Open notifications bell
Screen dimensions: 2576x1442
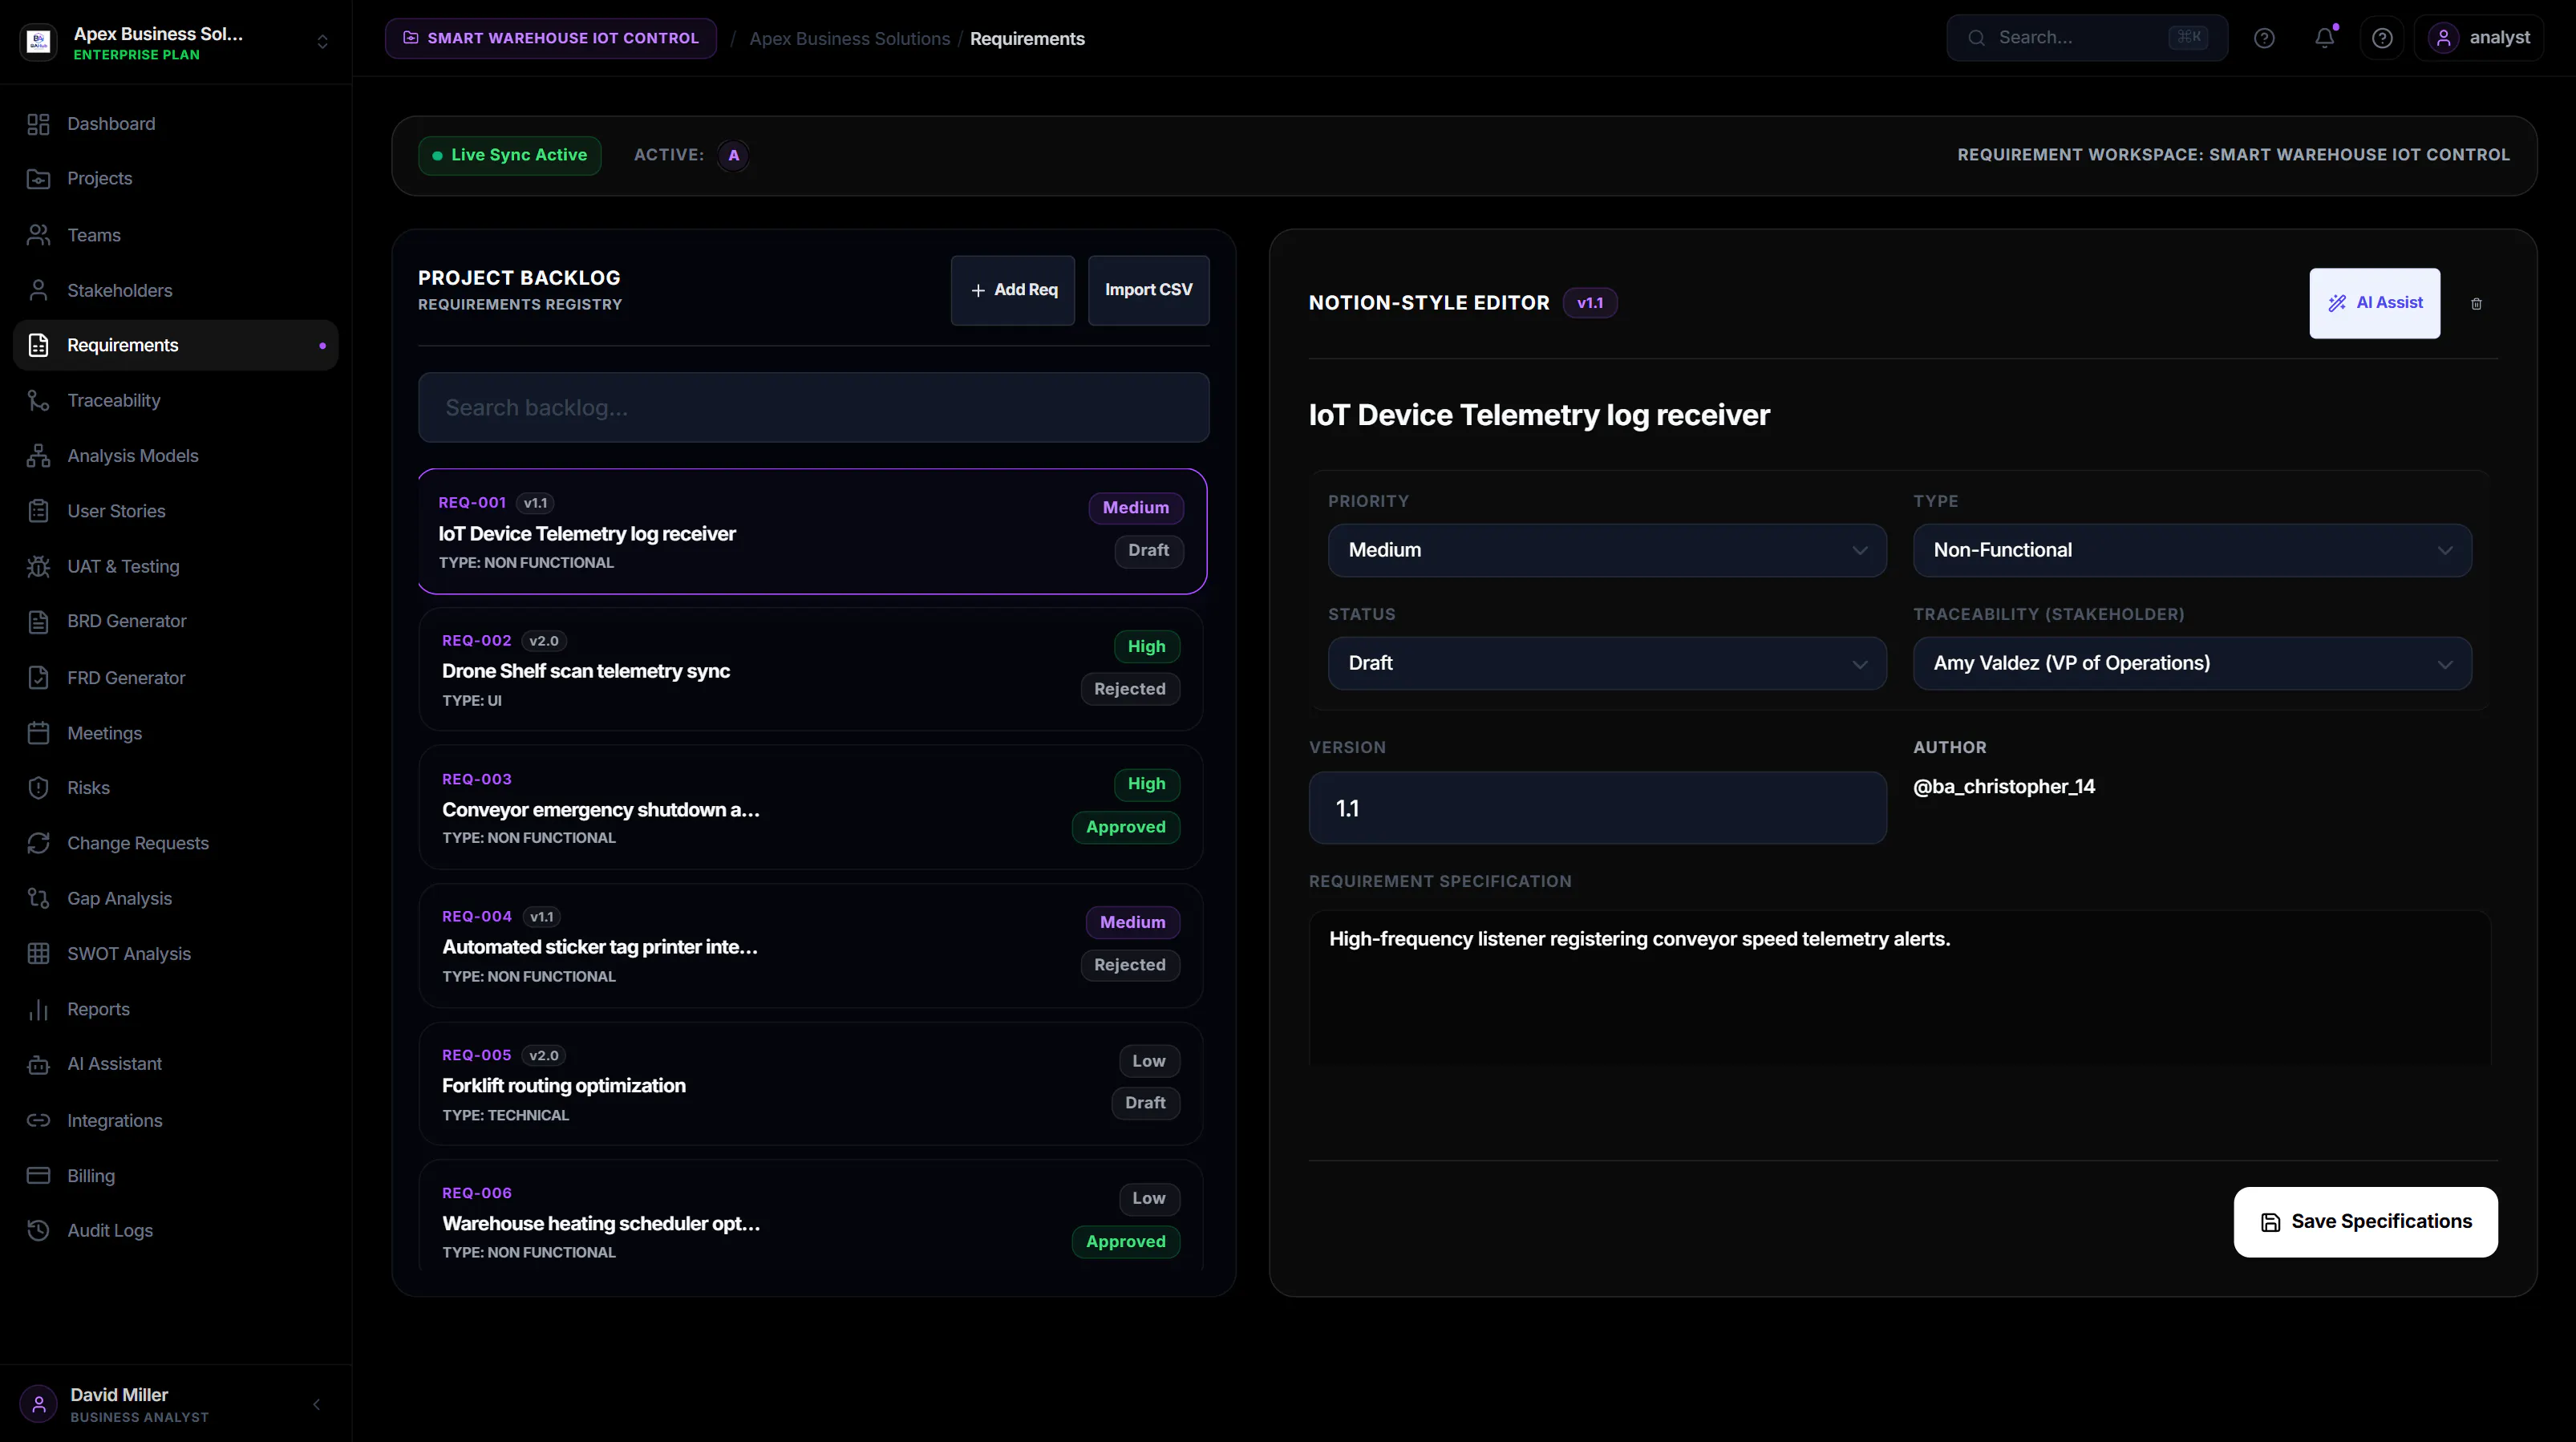point(2324,38)
